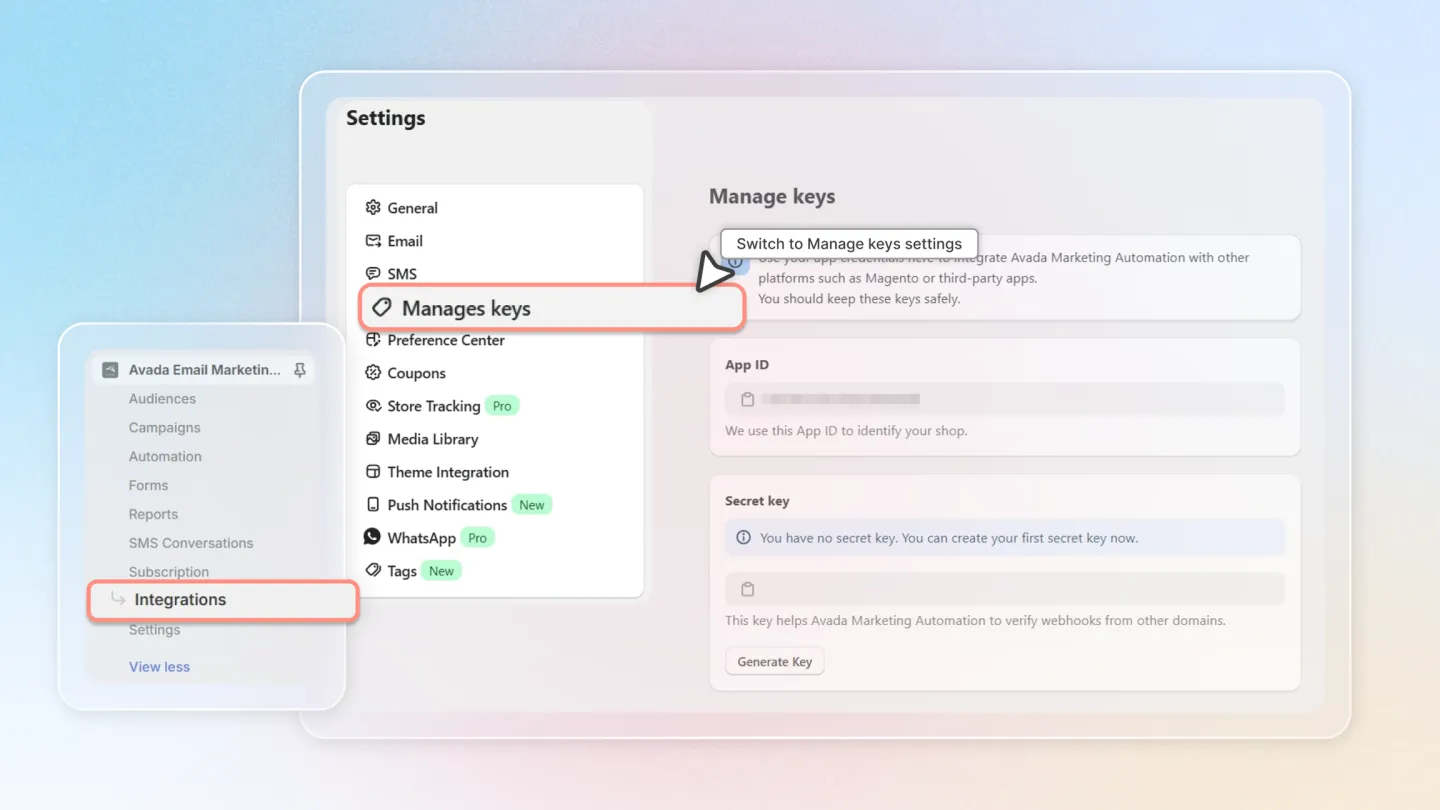1440x810 pixels.
Task: Click the Media Library icon
Action: pyautogui.click(x=373, y=439)
